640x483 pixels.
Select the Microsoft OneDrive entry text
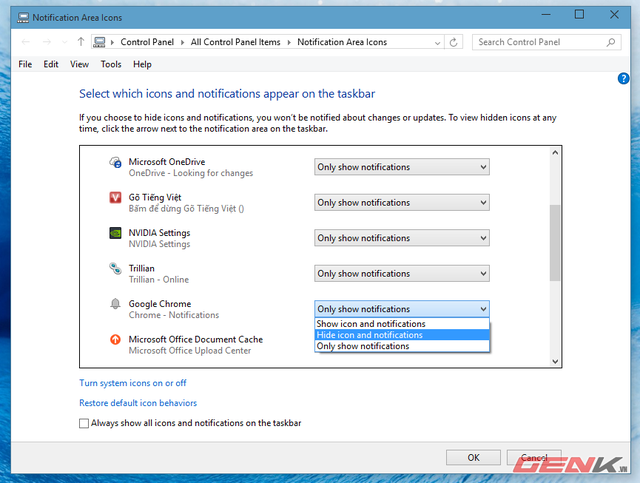click(x=167, y=162)
